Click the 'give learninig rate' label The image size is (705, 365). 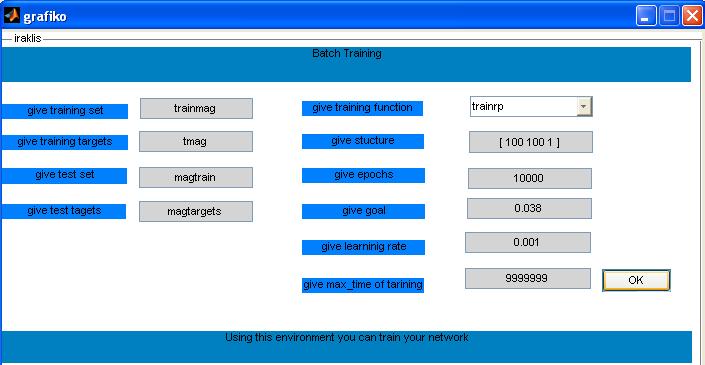tap(363, 247)
